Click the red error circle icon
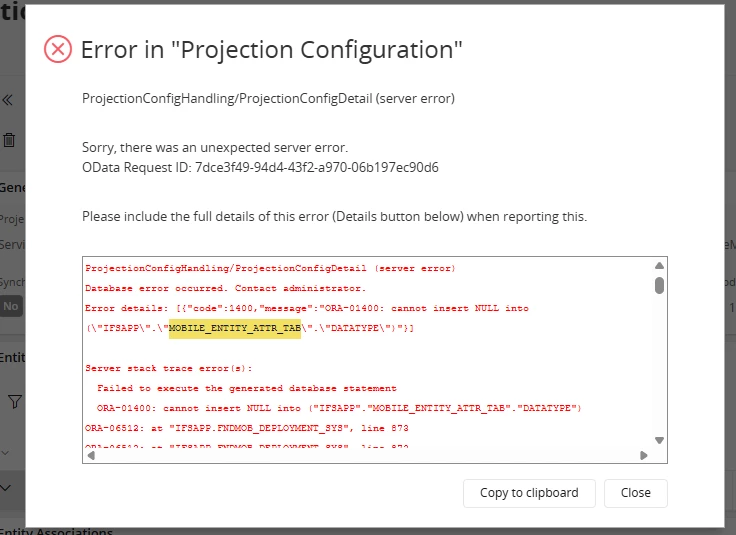Viewport: 736px width, 535px height. tap(58, 49)
